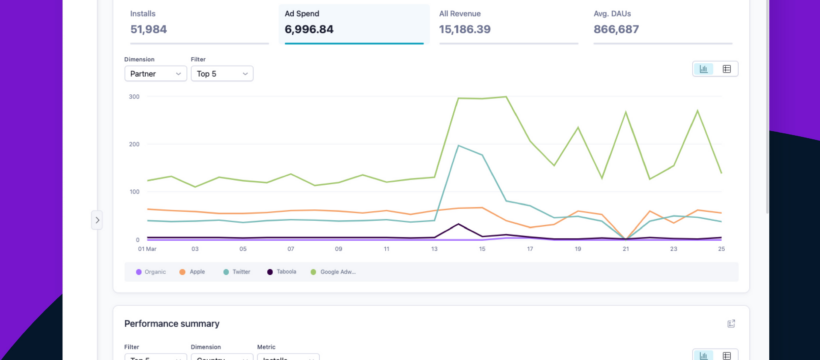Toggle Google Adw... series in legend
This screenshot has width=820, height=360.
click(333, 272)
